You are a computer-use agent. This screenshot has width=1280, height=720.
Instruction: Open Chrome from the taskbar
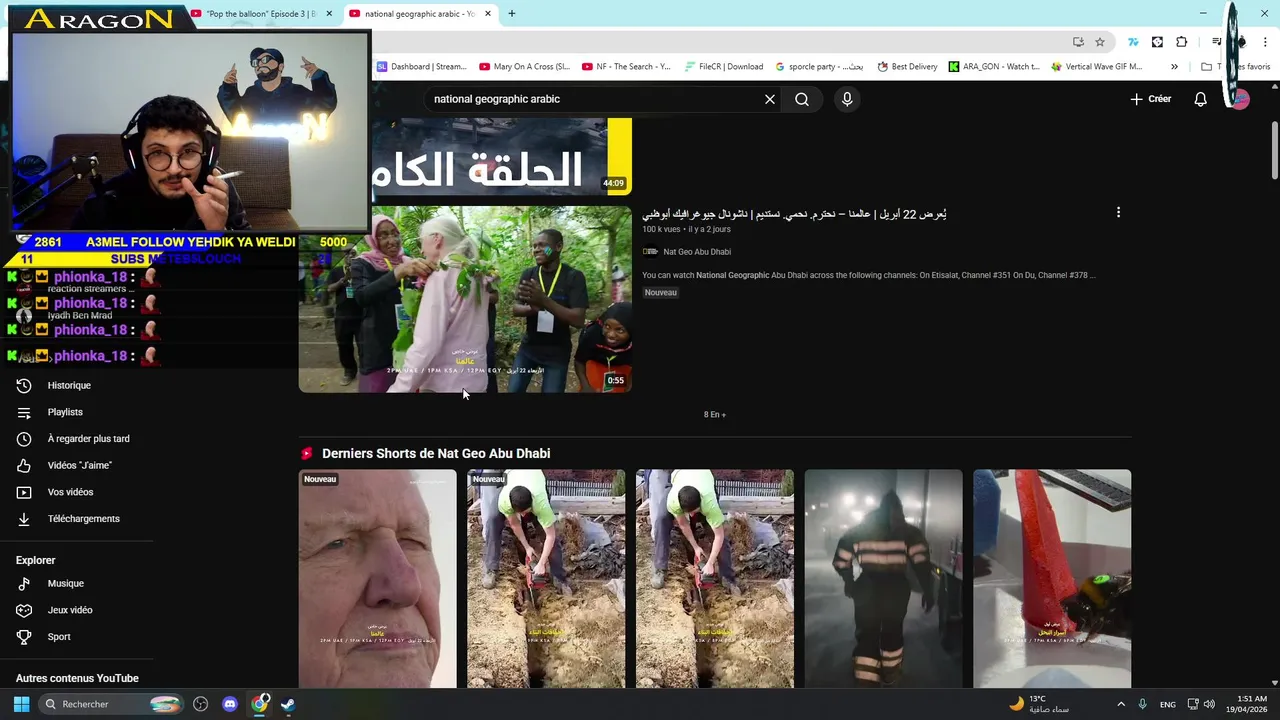(260, 704)
